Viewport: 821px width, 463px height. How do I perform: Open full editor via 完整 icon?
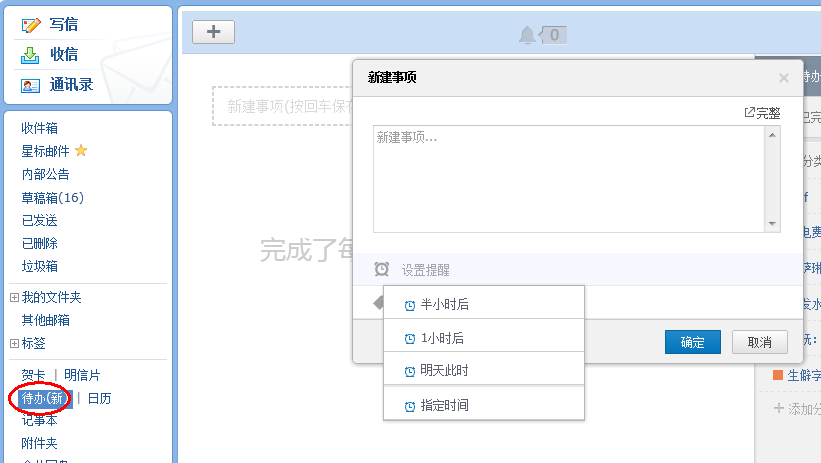point(750,113)
